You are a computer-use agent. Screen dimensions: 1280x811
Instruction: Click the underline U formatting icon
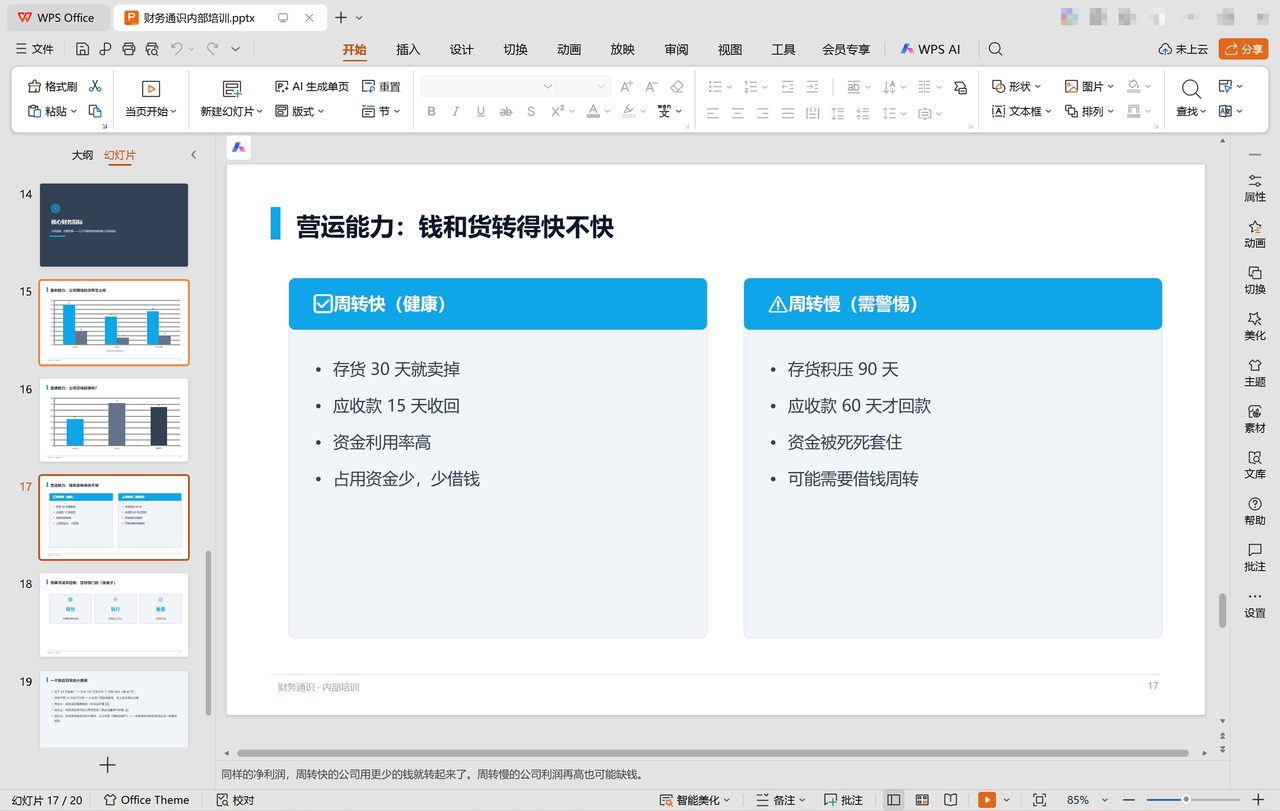[x=481, y=112]
